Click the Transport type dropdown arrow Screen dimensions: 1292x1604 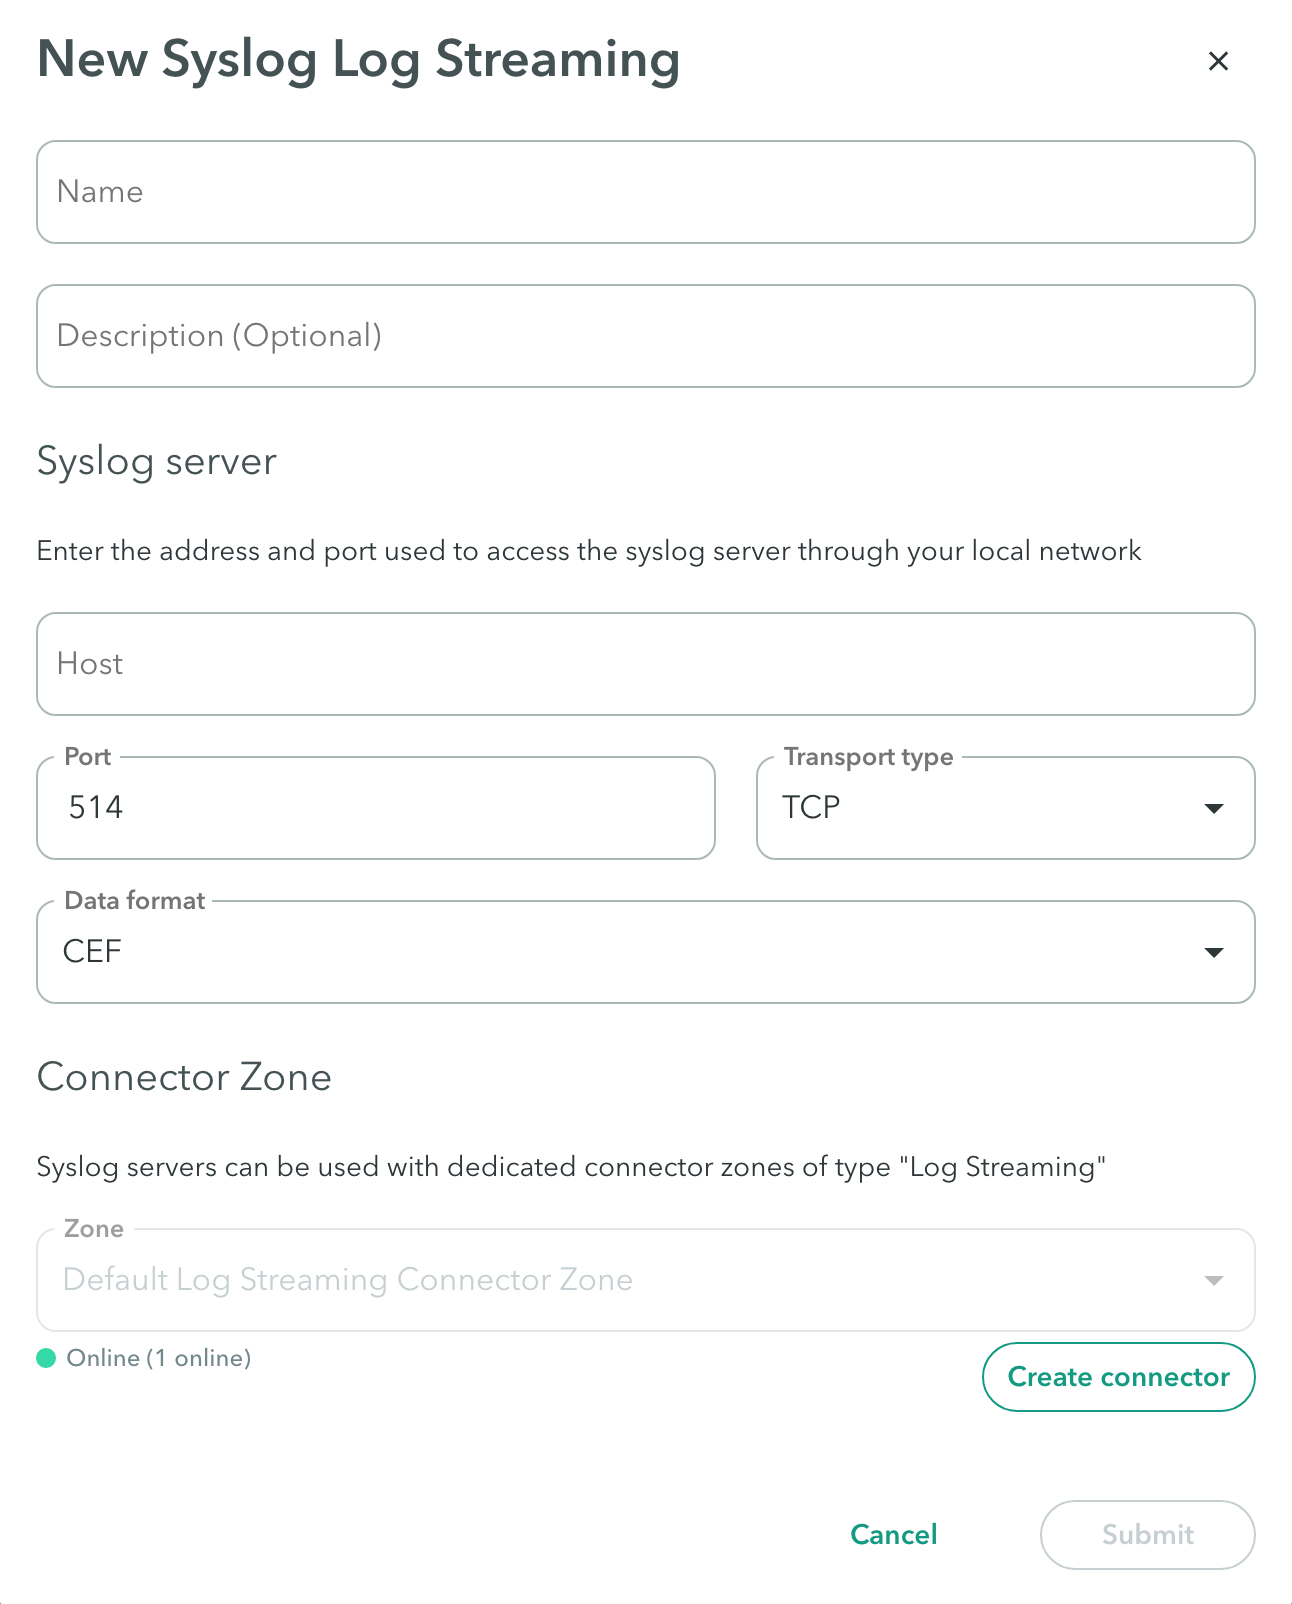click(x=1214, y=808)
